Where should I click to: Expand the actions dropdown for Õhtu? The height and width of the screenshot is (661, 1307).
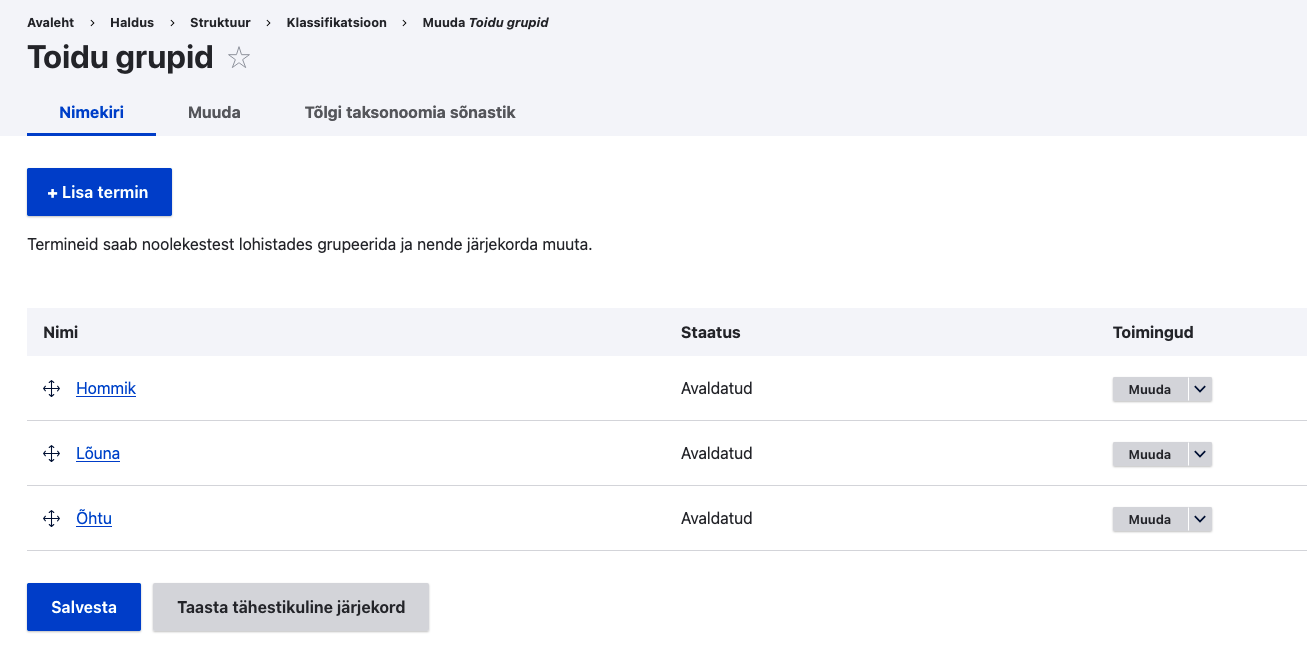[x=1201, y=519]
